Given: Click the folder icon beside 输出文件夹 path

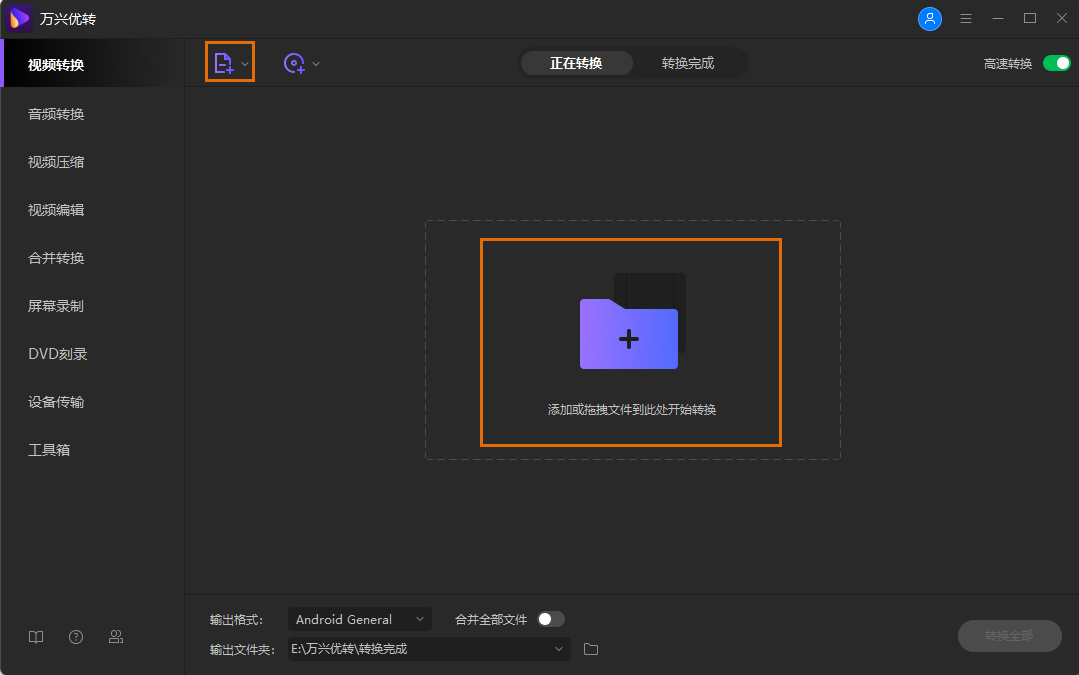Looking at the screenshot, I should 590,648.
